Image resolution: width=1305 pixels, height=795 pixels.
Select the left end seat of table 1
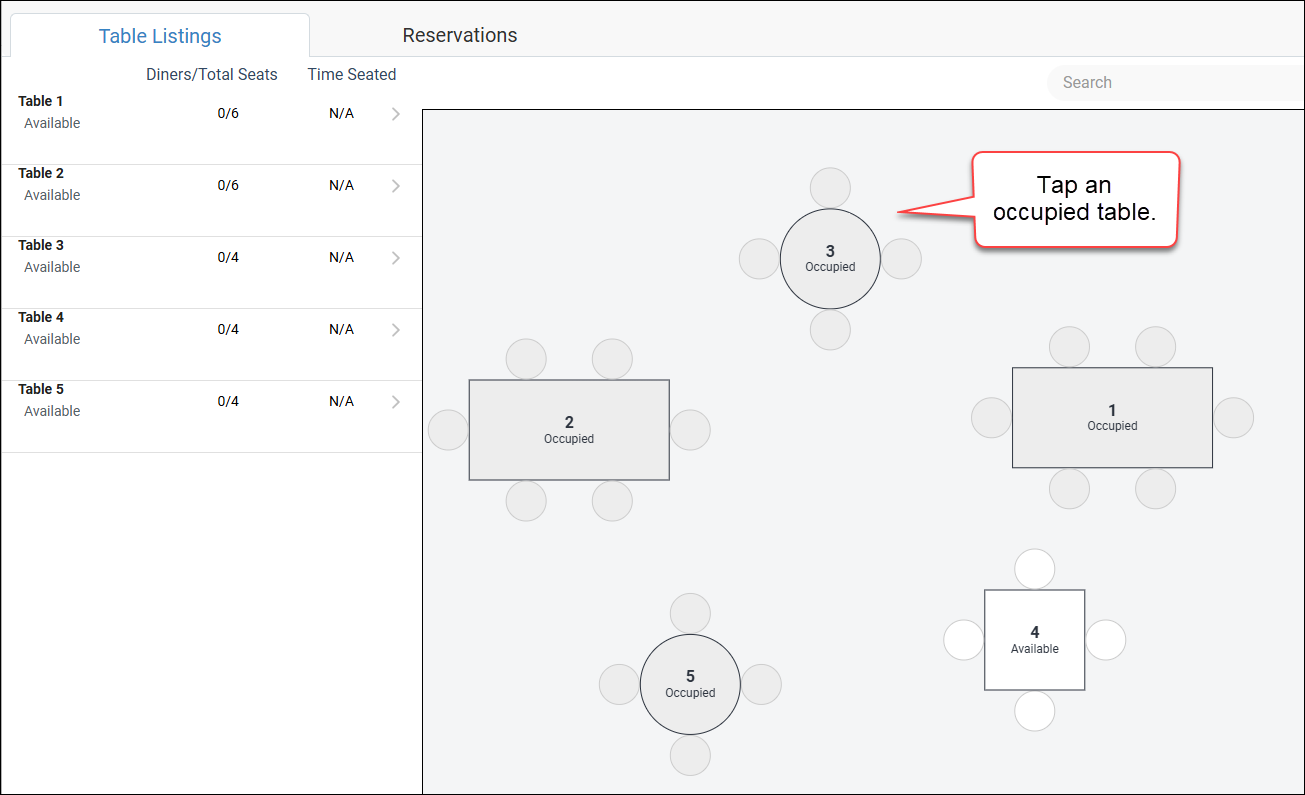(x=992, y=418)
